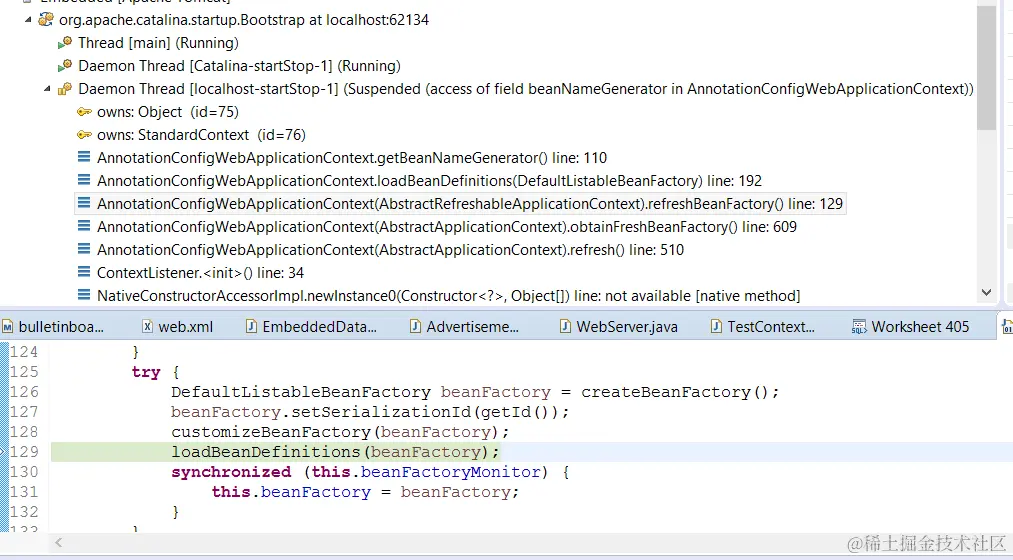Select frame refreshBeanFactory() line: 129

click(x=470, y=204)
